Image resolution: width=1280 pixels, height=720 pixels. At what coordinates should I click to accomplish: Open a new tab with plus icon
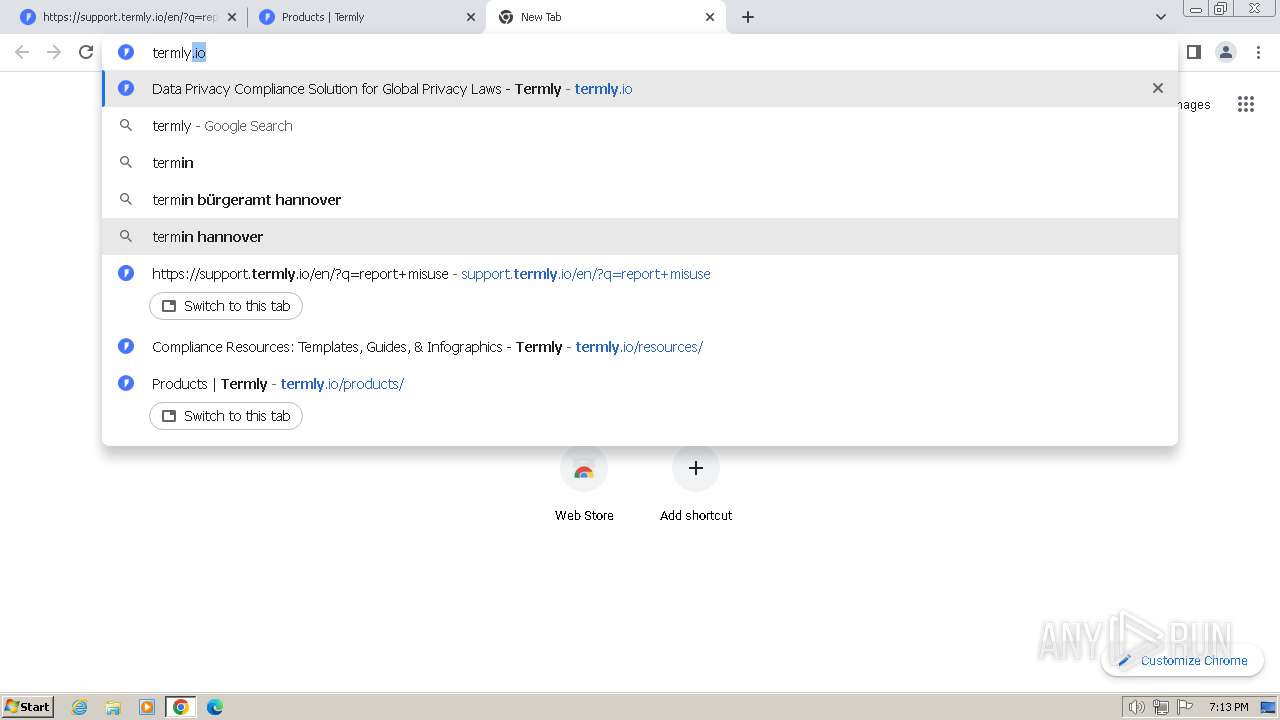tap(747, 17)
